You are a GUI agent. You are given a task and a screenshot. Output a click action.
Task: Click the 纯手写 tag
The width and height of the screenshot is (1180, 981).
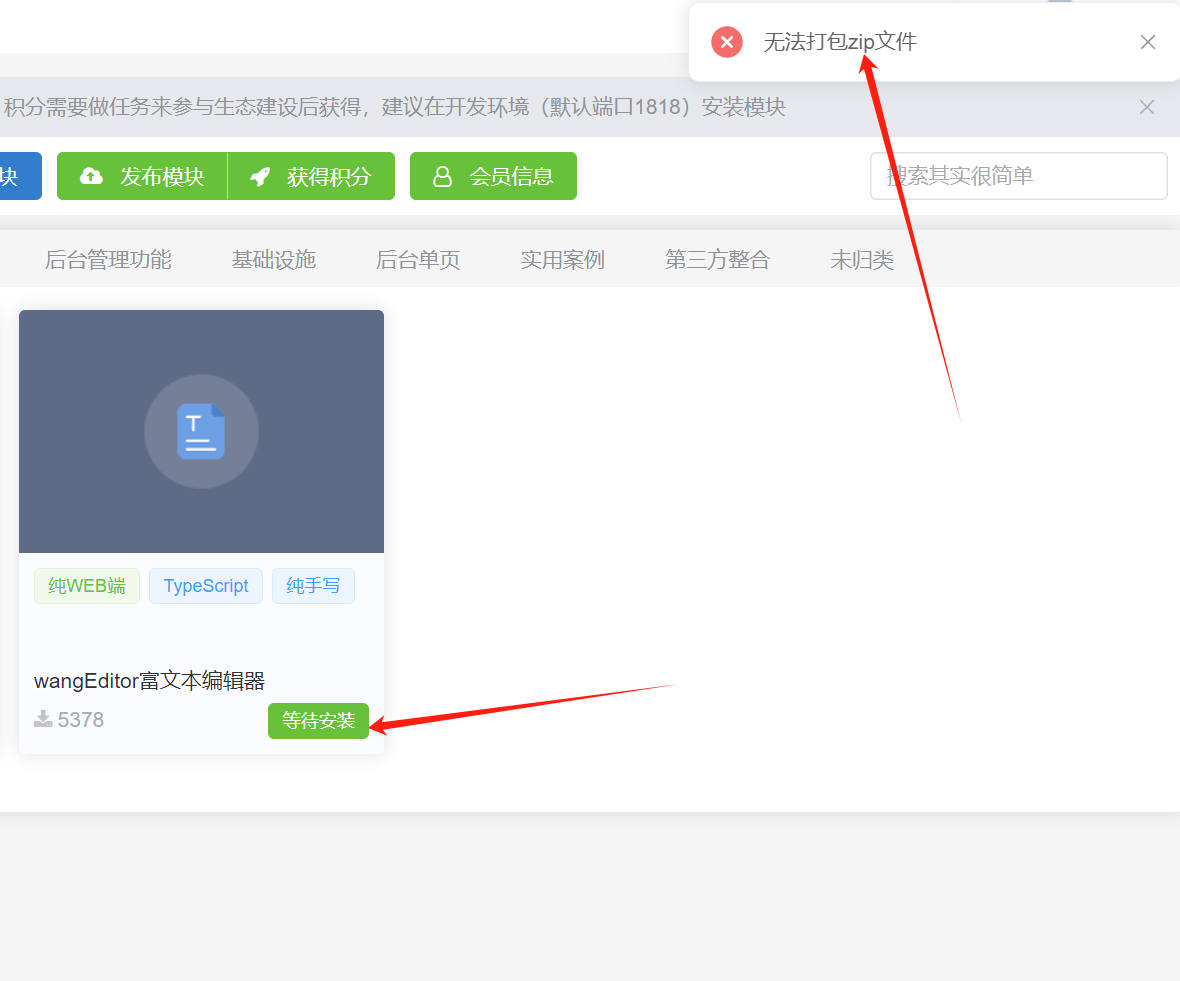(x=313, y=586)
